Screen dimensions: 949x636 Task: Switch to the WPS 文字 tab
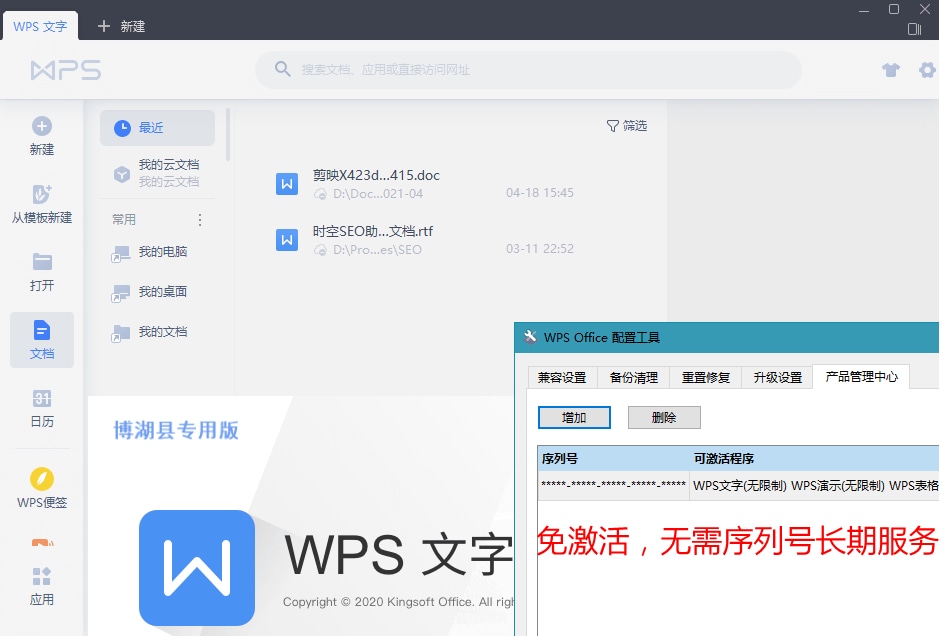pyautogui.click(x=41, y=26)
